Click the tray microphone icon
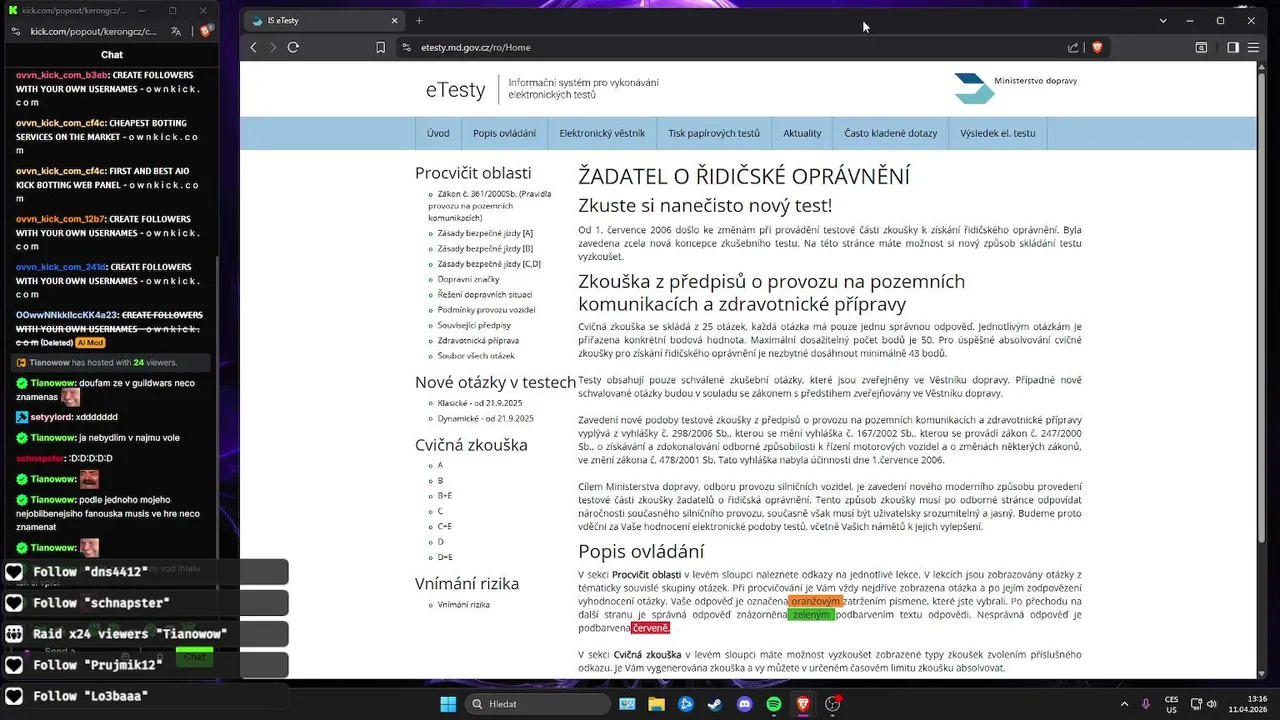Image resolution: width=1280 pixels, height=720 pixels. point(1146,704)
